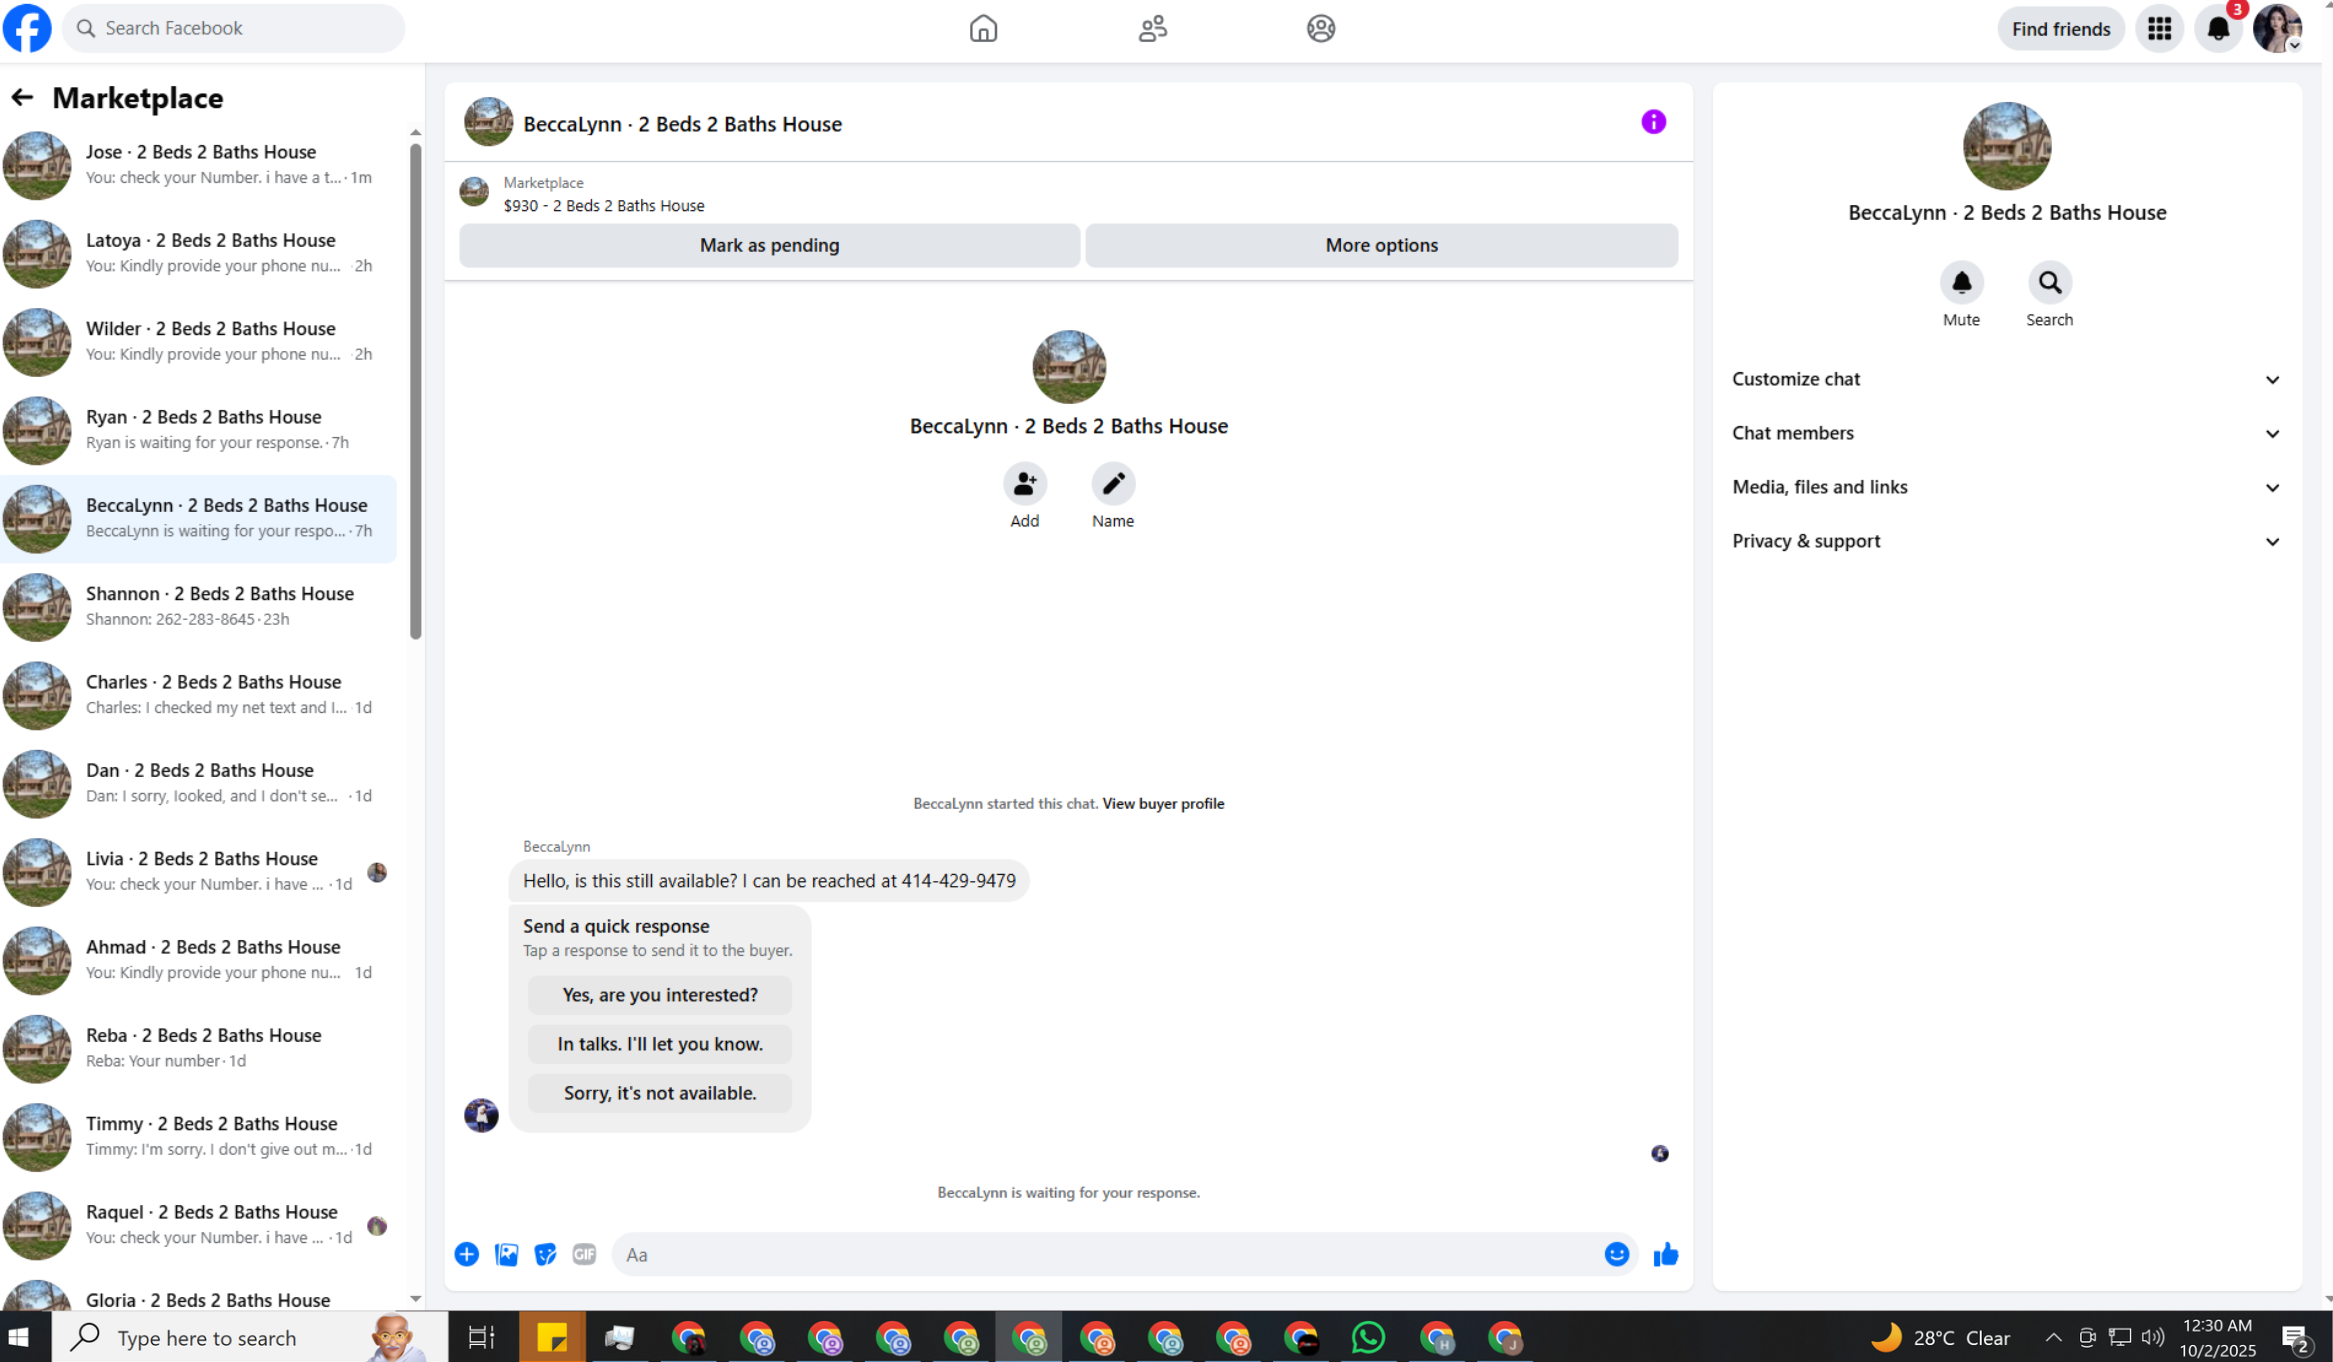Click the Add people icon
The height and width of the screenshot is (1362, 2333).
[x=1024, y=484]
